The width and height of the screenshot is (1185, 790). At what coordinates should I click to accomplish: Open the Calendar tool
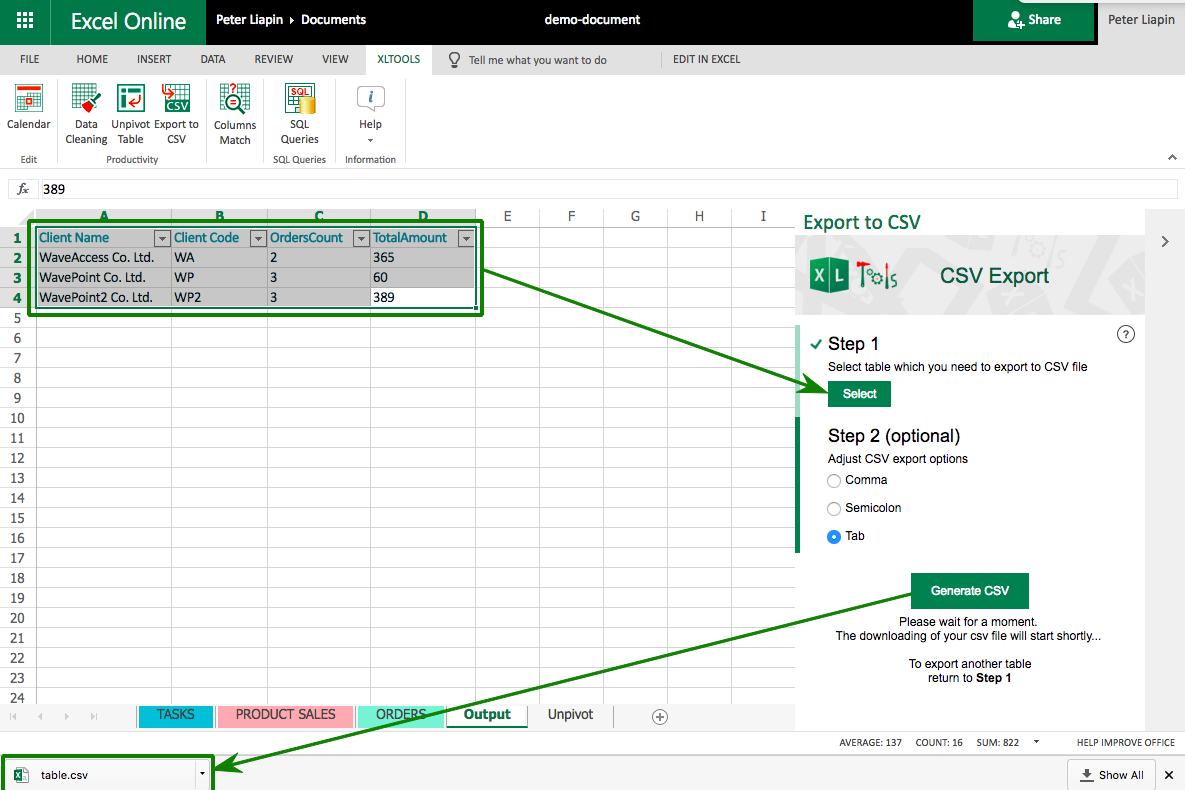click(29, 107)
